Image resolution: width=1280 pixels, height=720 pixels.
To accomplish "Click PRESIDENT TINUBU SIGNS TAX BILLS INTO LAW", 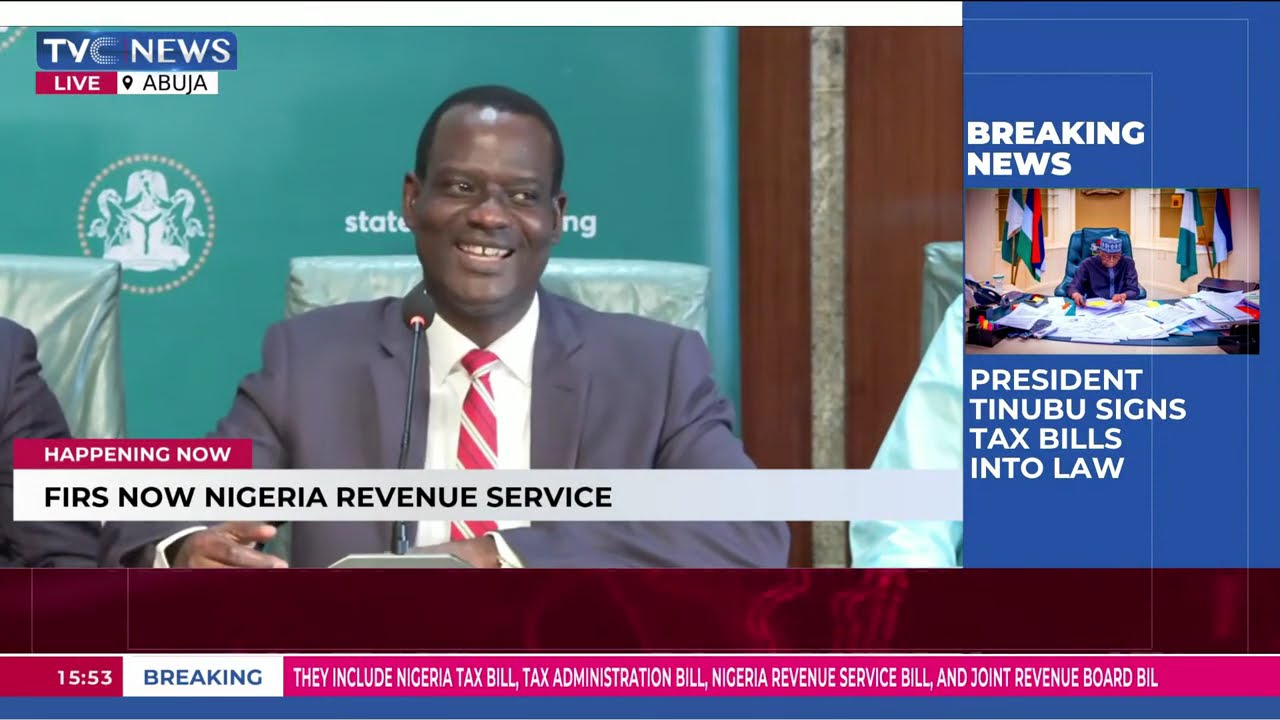I will pos(1078,424).
